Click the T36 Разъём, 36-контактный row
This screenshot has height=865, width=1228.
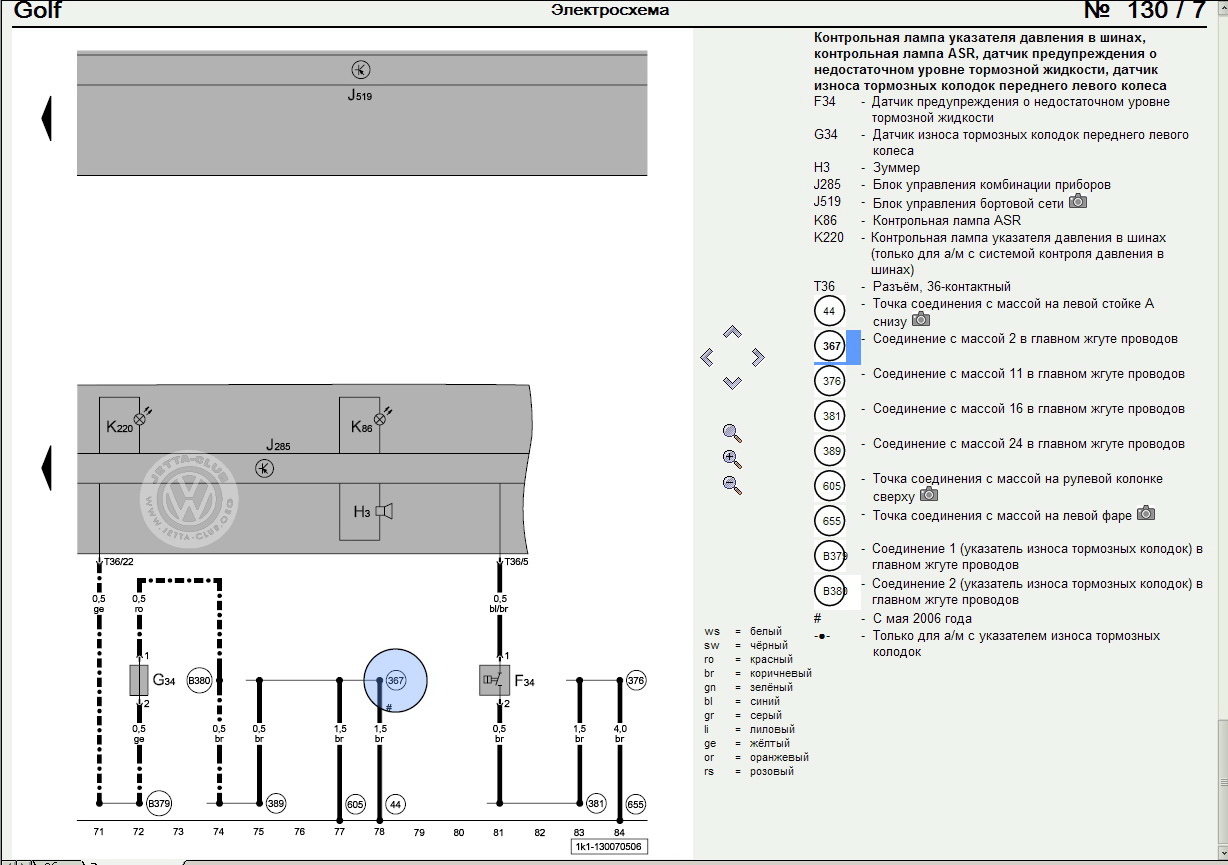(913, 286)
